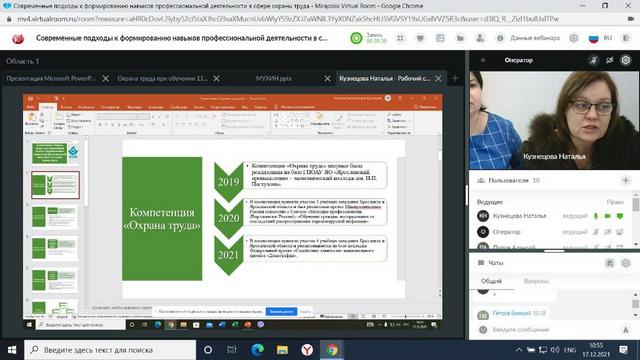Open chat settings gear icon in Чаты

625,263
